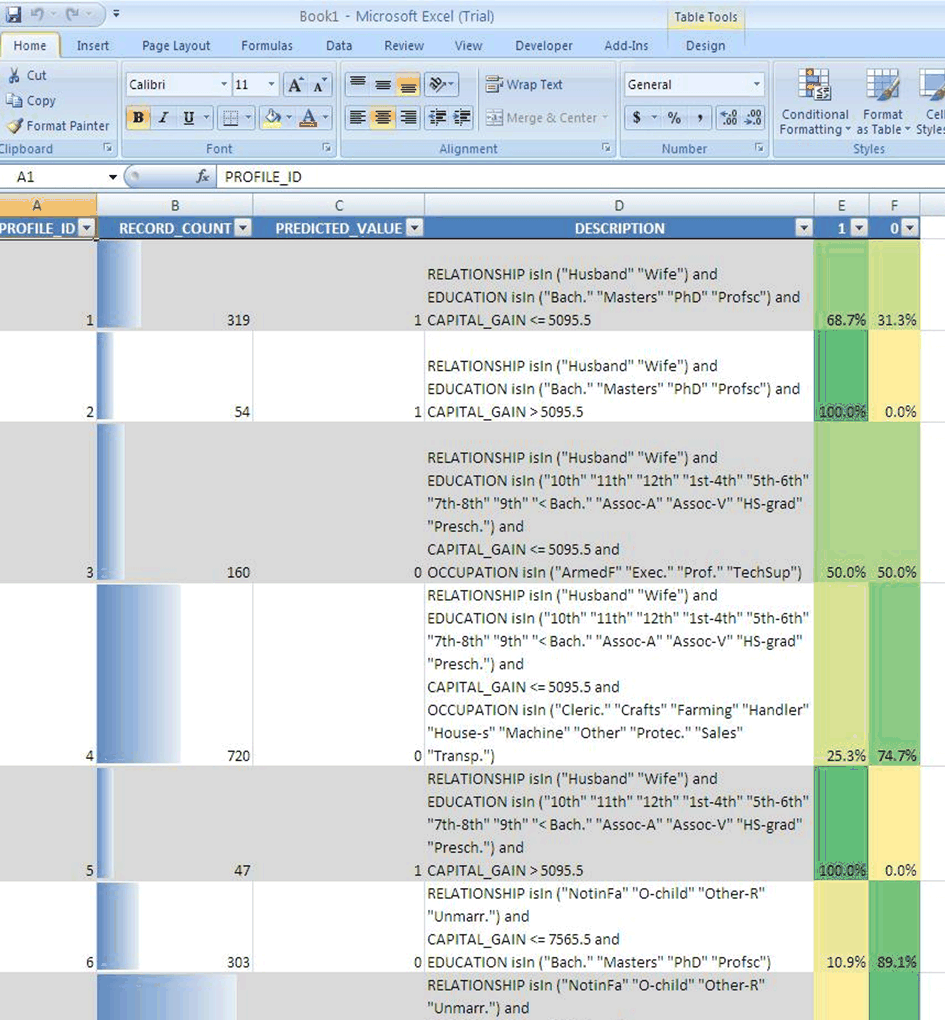Image resolution: width=945 pixels, height=1020 pixels.
Task: Open the General number format dropdown
Action: point(756,86)
